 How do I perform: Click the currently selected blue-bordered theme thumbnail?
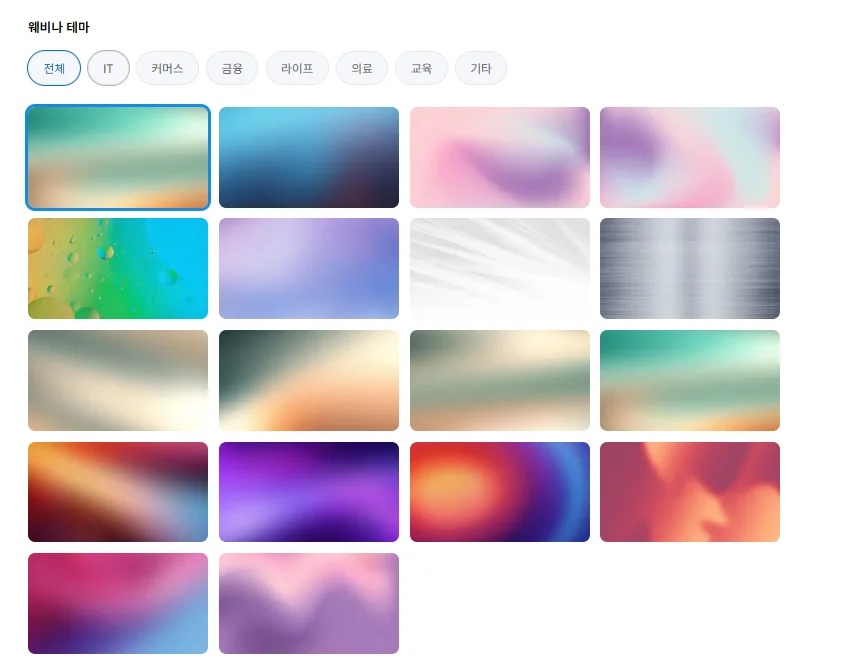tap(118, 157)
